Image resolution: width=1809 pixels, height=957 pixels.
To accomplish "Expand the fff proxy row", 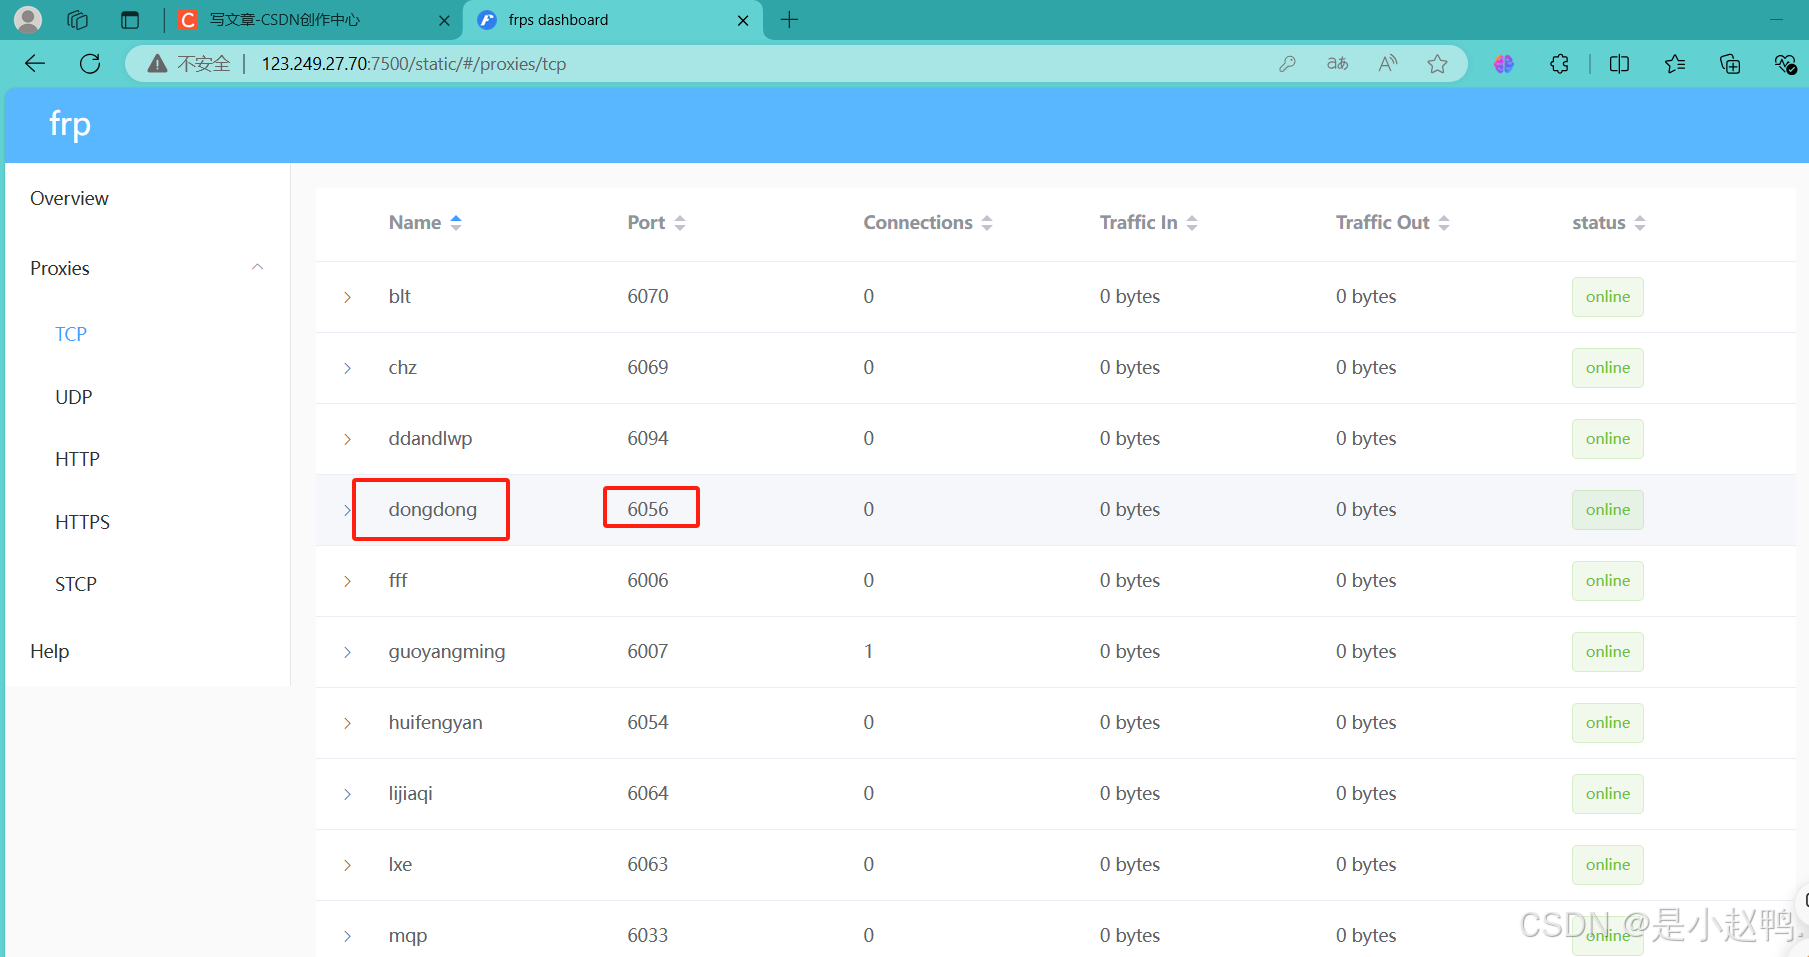I will [347, 581].
